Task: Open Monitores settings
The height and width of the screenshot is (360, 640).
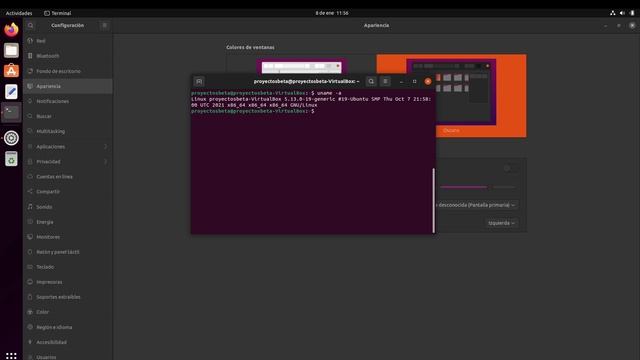Action: click(68, 237)
